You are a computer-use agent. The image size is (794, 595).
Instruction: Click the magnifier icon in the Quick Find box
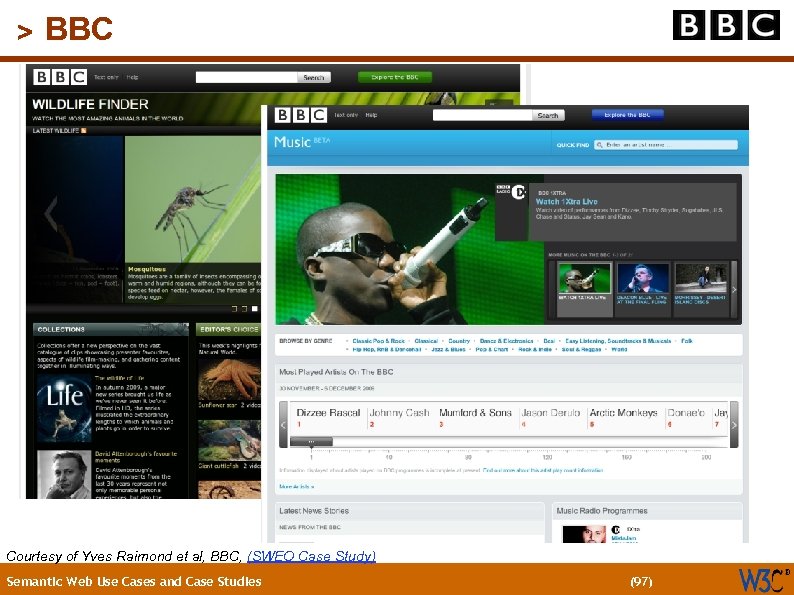point(600,145)
